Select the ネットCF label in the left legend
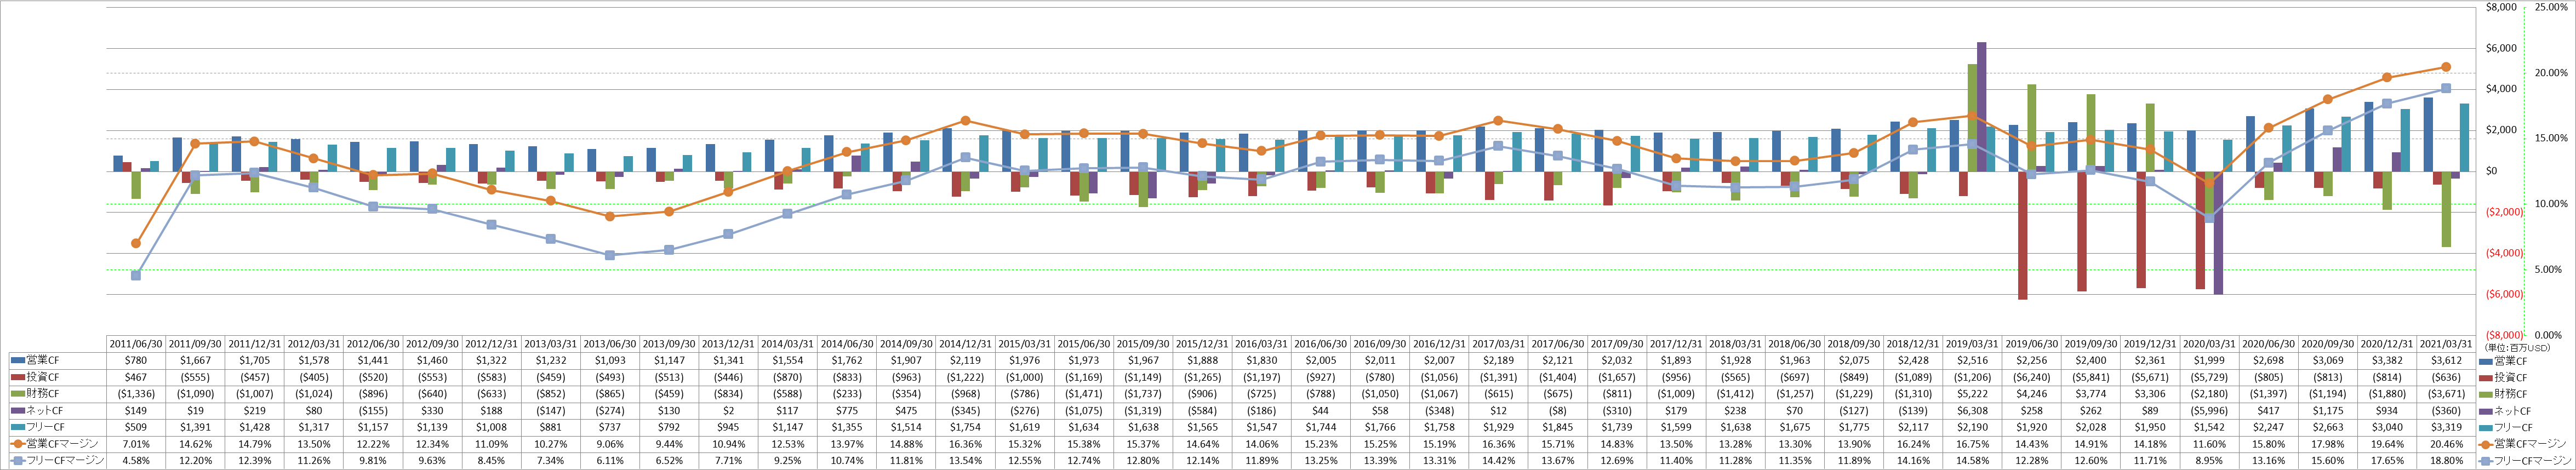The image size is (2576, 470). point(46,411)
